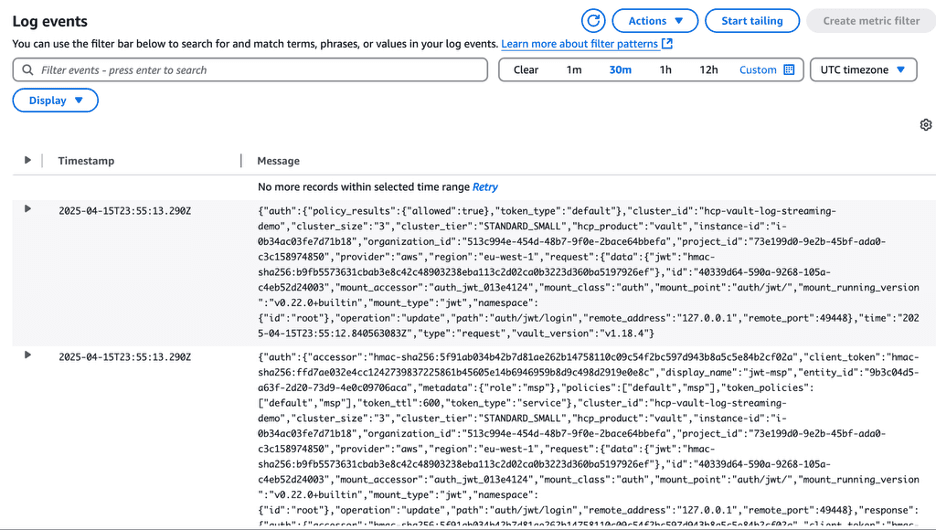
Task: Click the refresh log events icon
Action: click(x=593, y=21)
